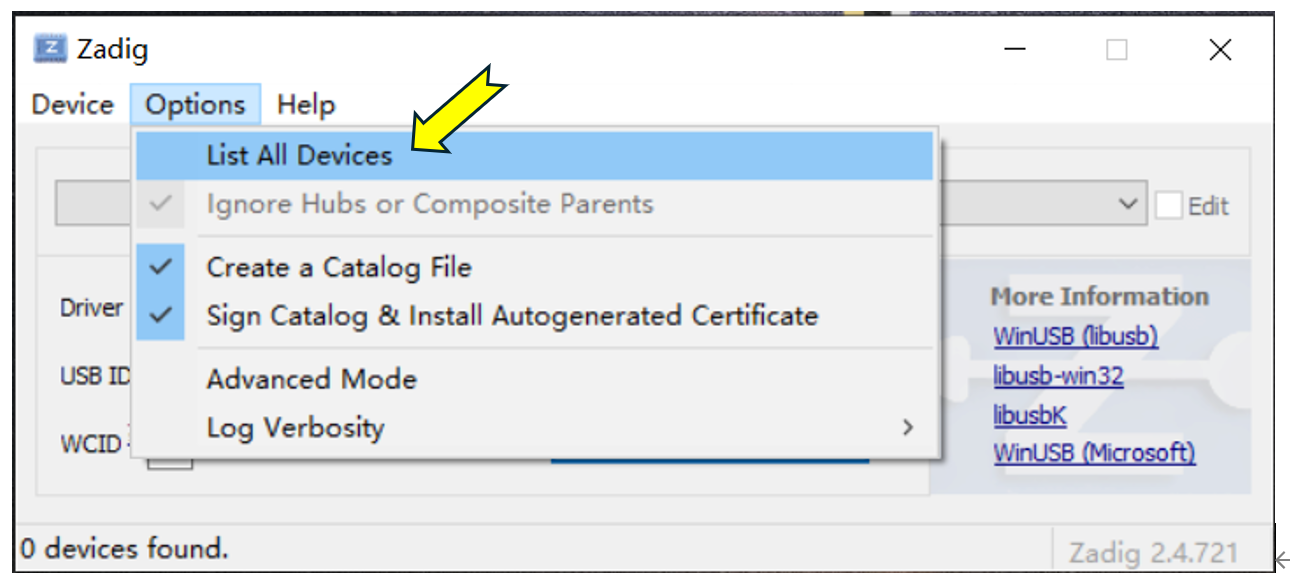Screen dimensions: 1290x581
Task: Open the libusb-win32 link
Action: [1058, 376]
